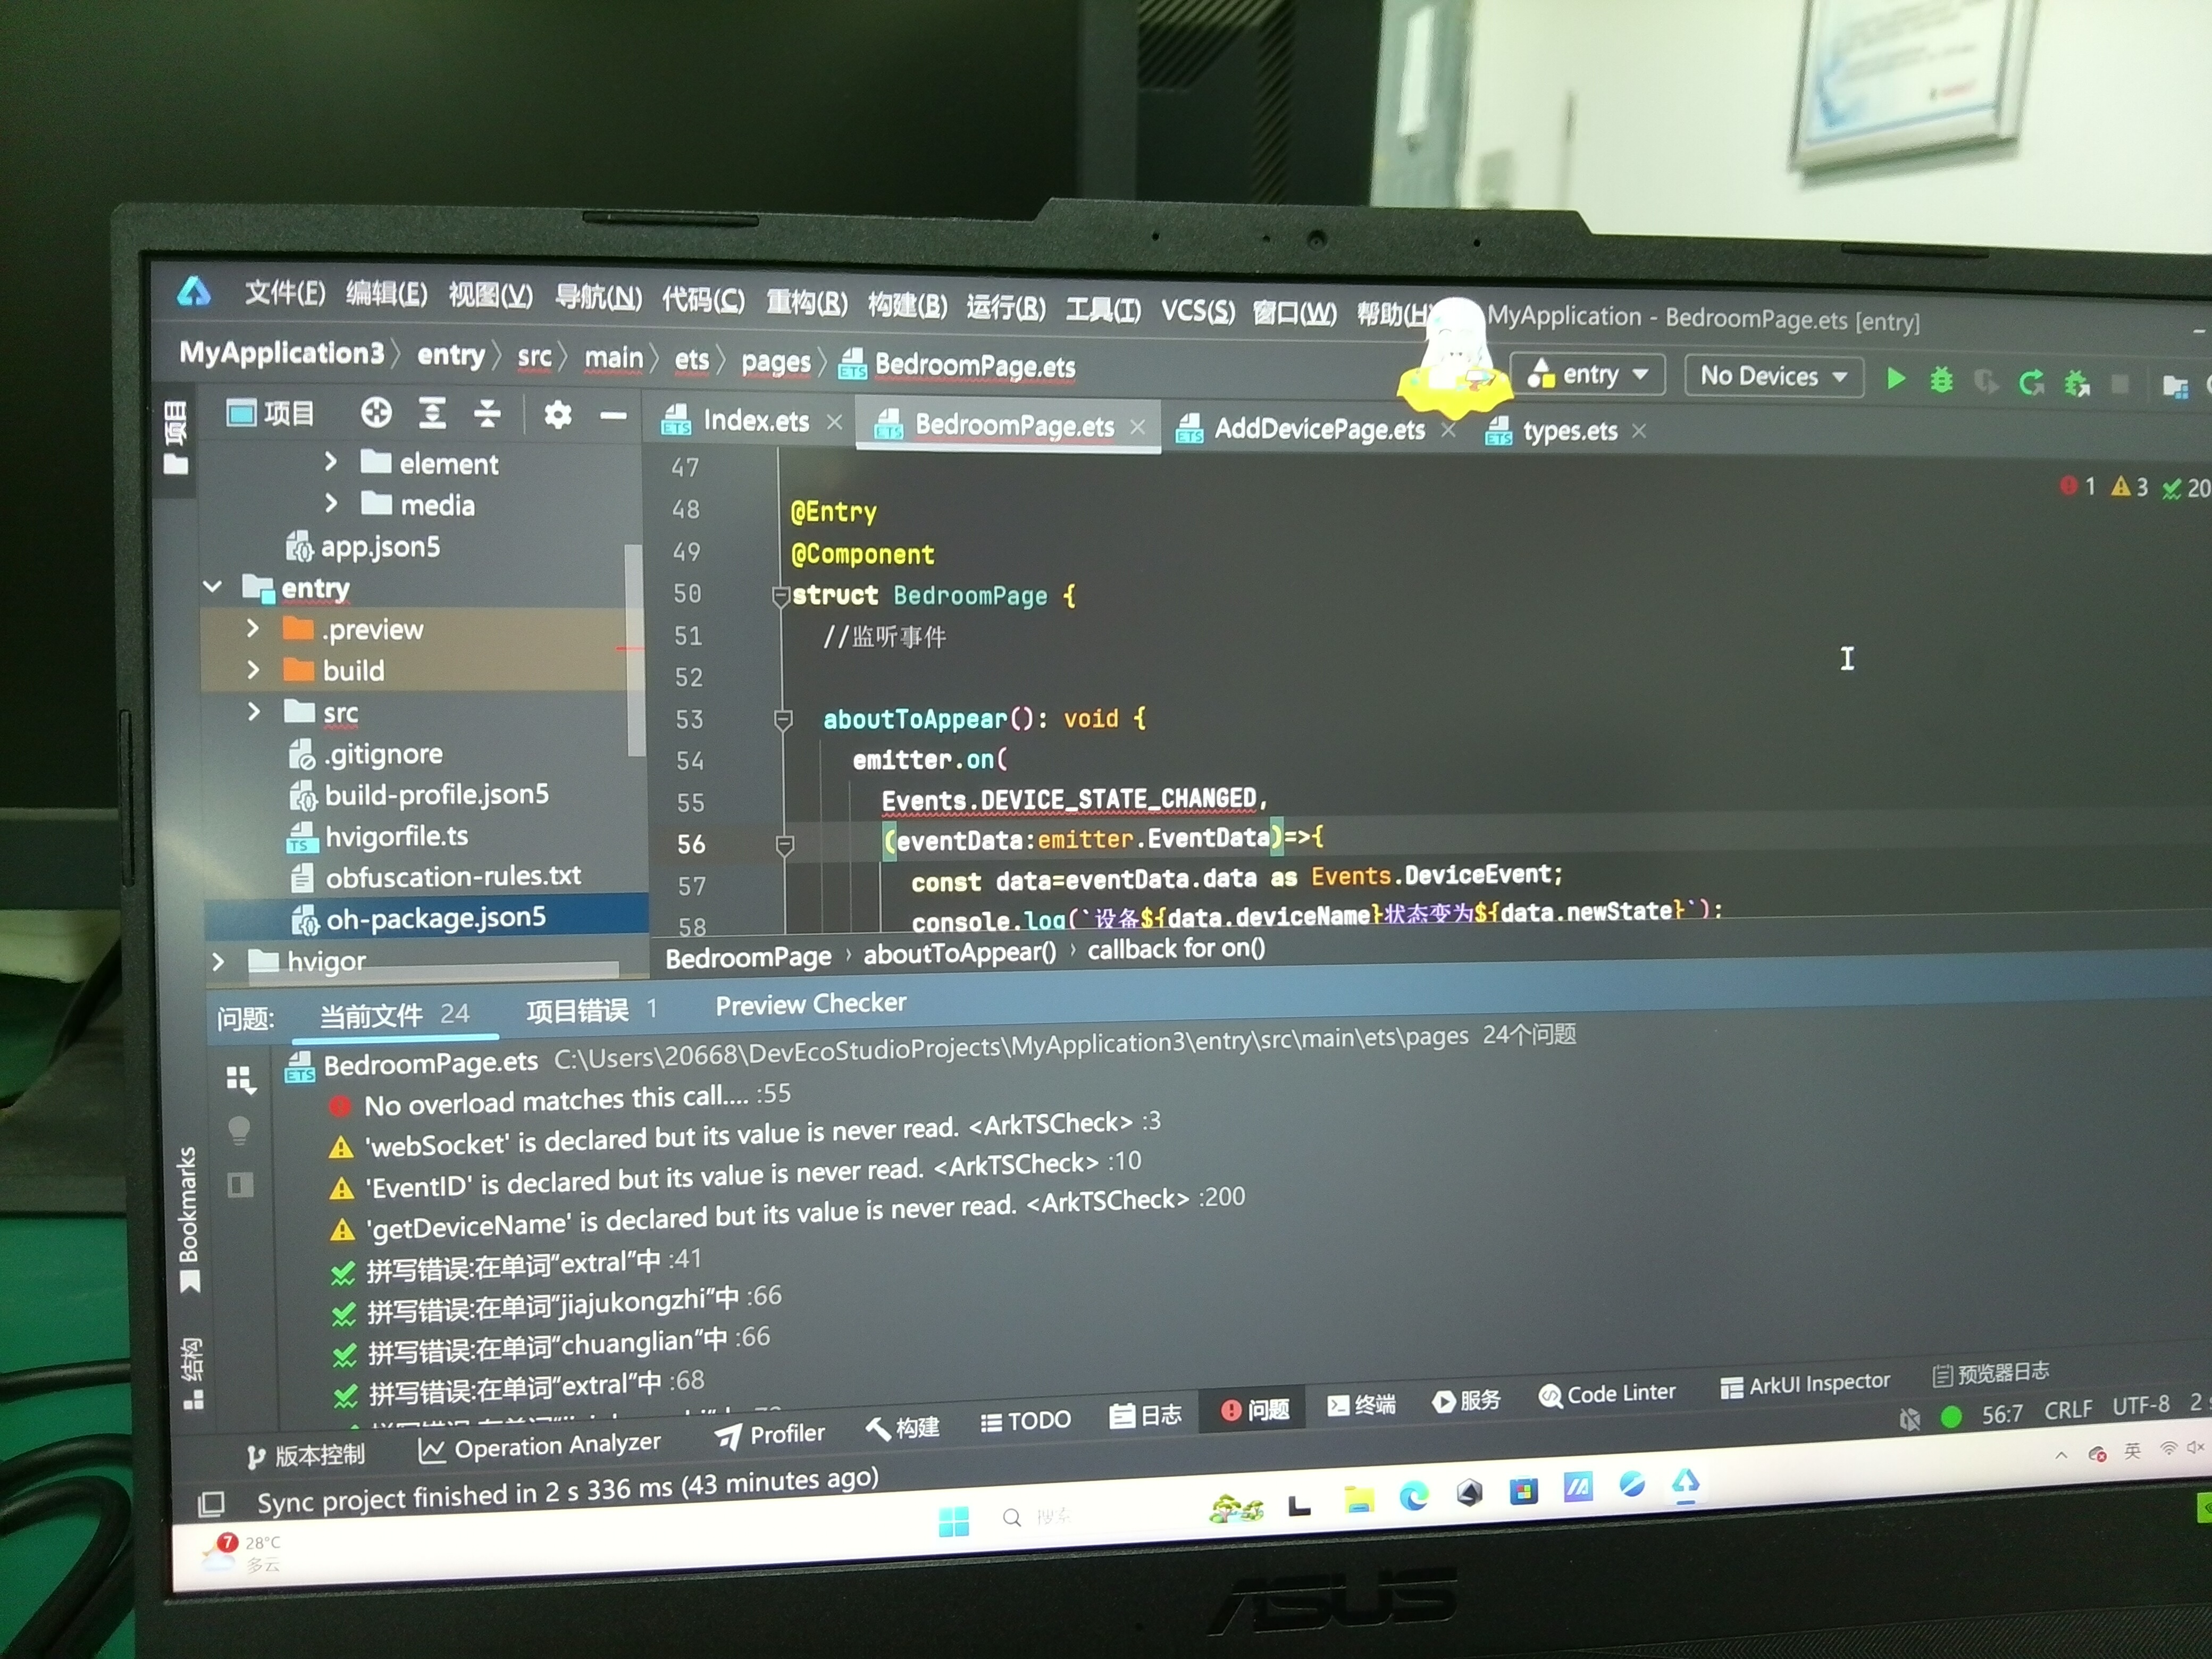Open the No Devices dropdown
This screenshot has width=2212, height=1659.
[x=1773, y=377]
